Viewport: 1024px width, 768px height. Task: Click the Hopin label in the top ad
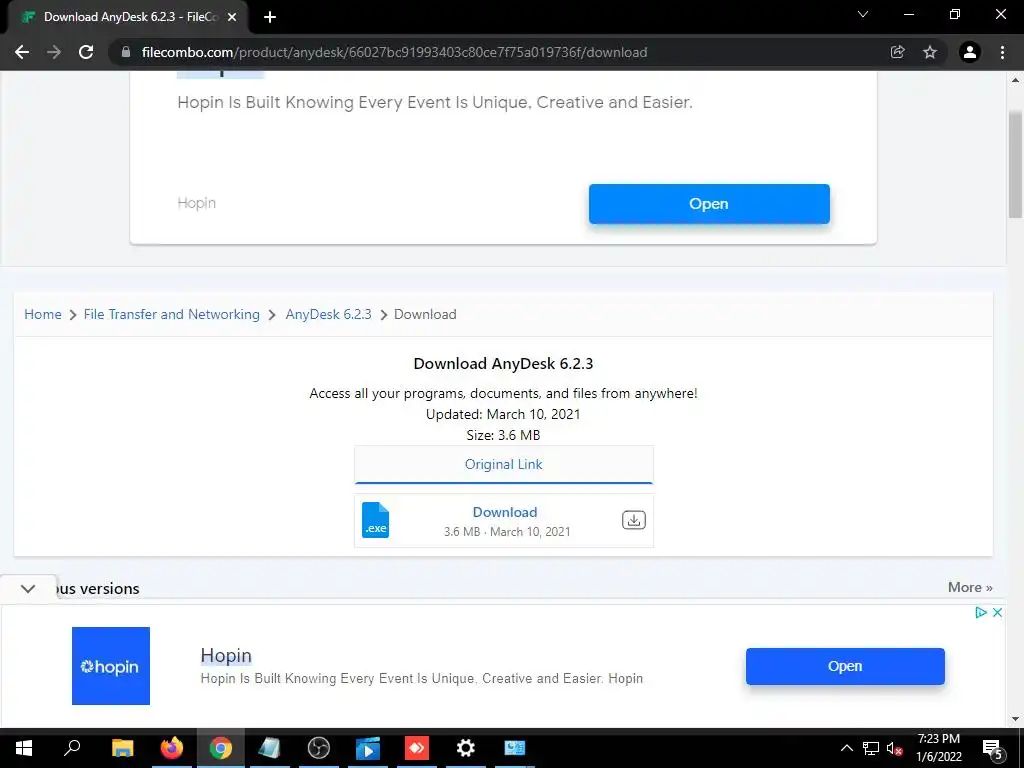point(197,203)
